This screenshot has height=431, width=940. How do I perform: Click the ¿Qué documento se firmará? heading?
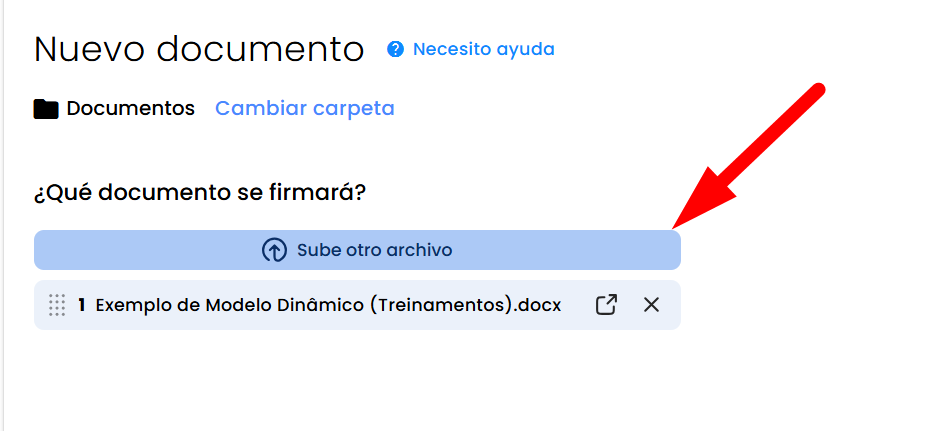(200, 193)
